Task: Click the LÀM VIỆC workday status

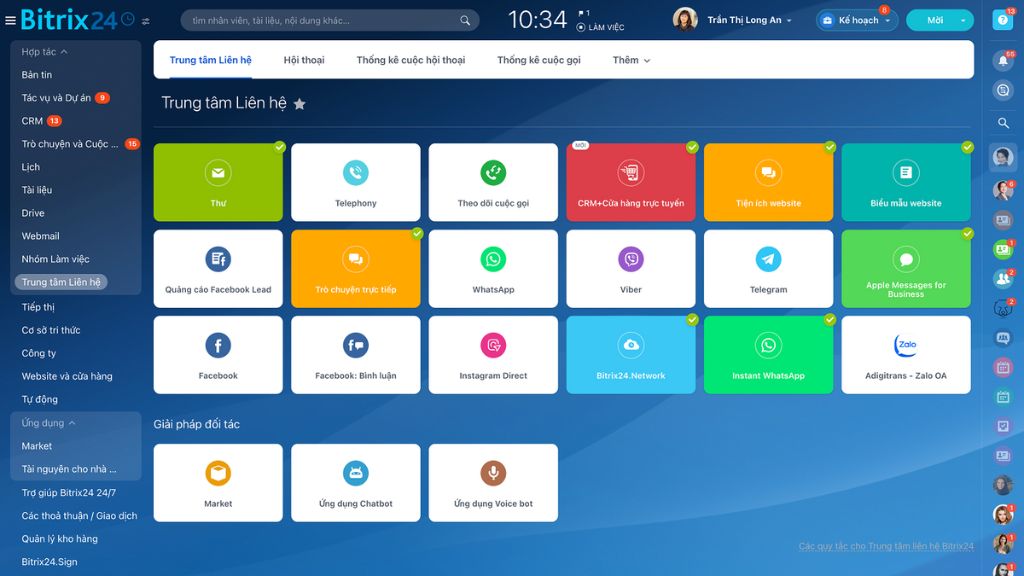Action: (x=601, y=27)
